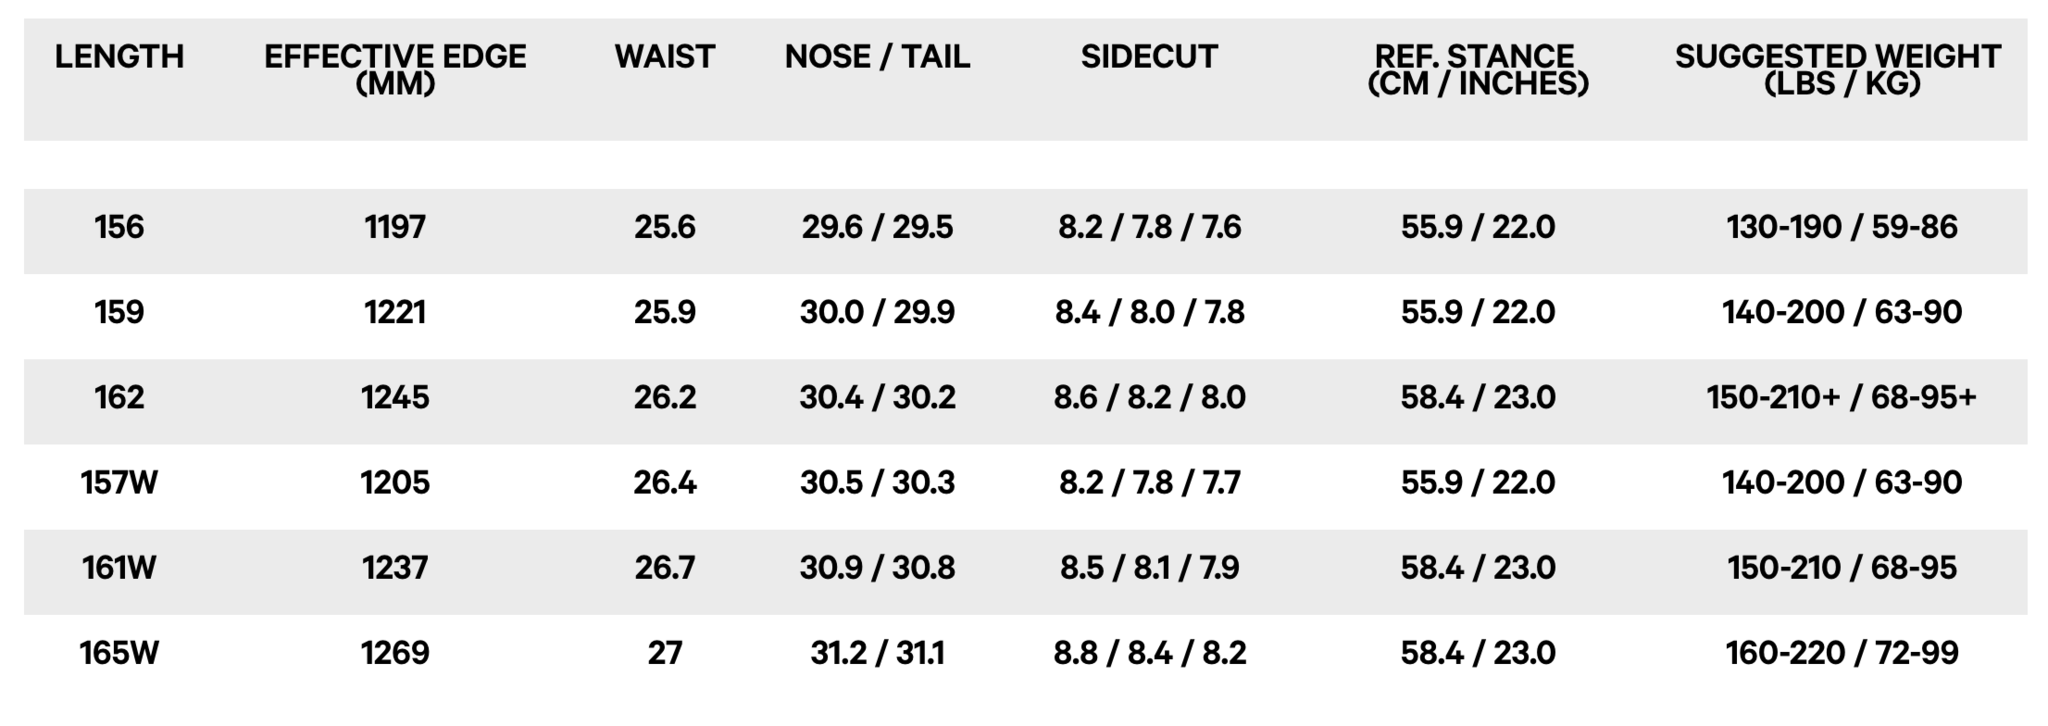Select sidecut value 8.8 / 8.4 / 8.2

click(1149, 652)
